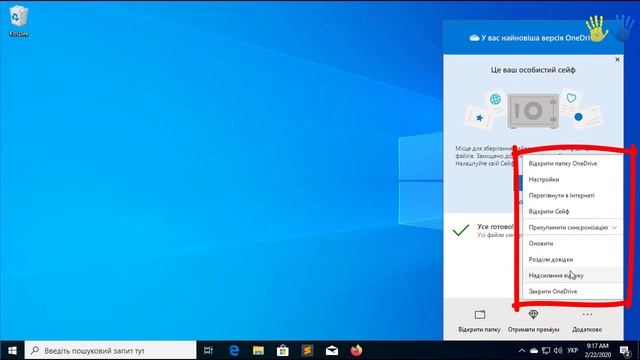Show hidden system tray icons
Screen dimensions: 640x360
tap(522, 350)
